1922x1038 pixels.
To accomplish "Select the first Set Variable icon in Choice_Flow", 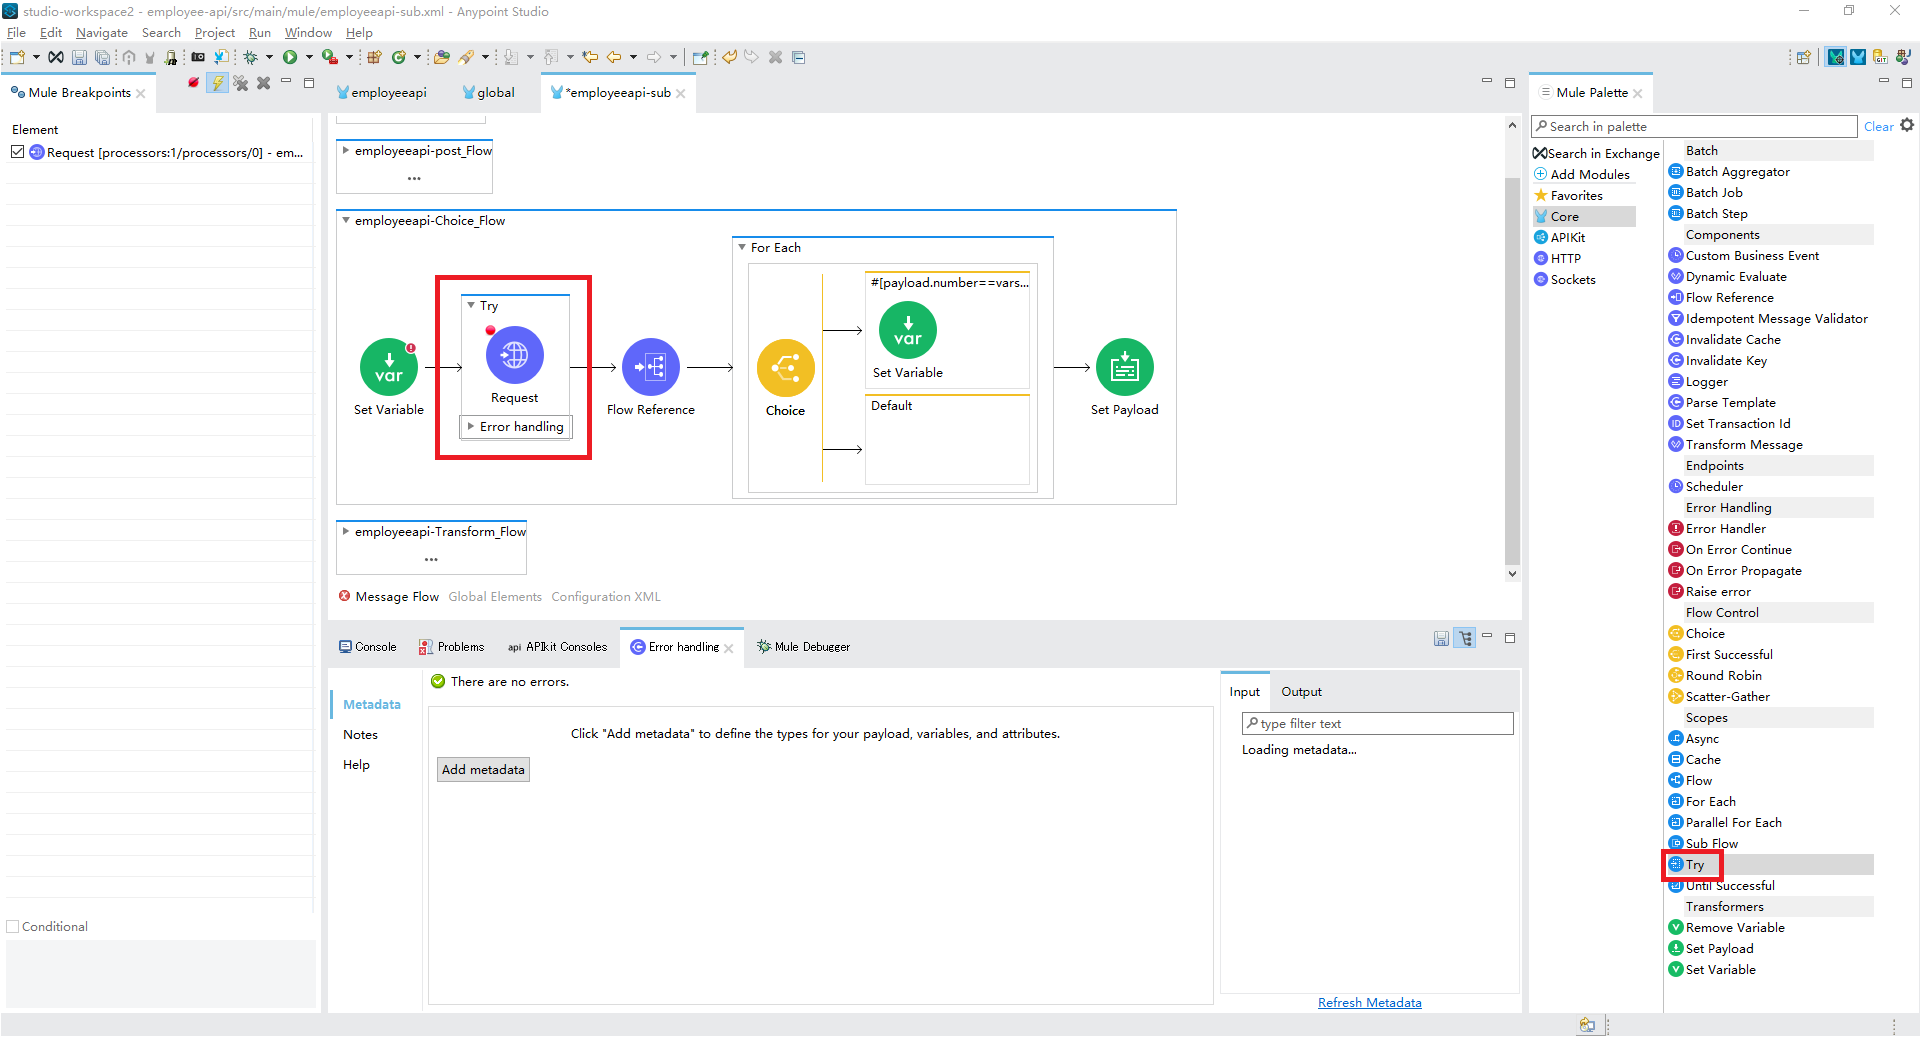I will point(389,367).
